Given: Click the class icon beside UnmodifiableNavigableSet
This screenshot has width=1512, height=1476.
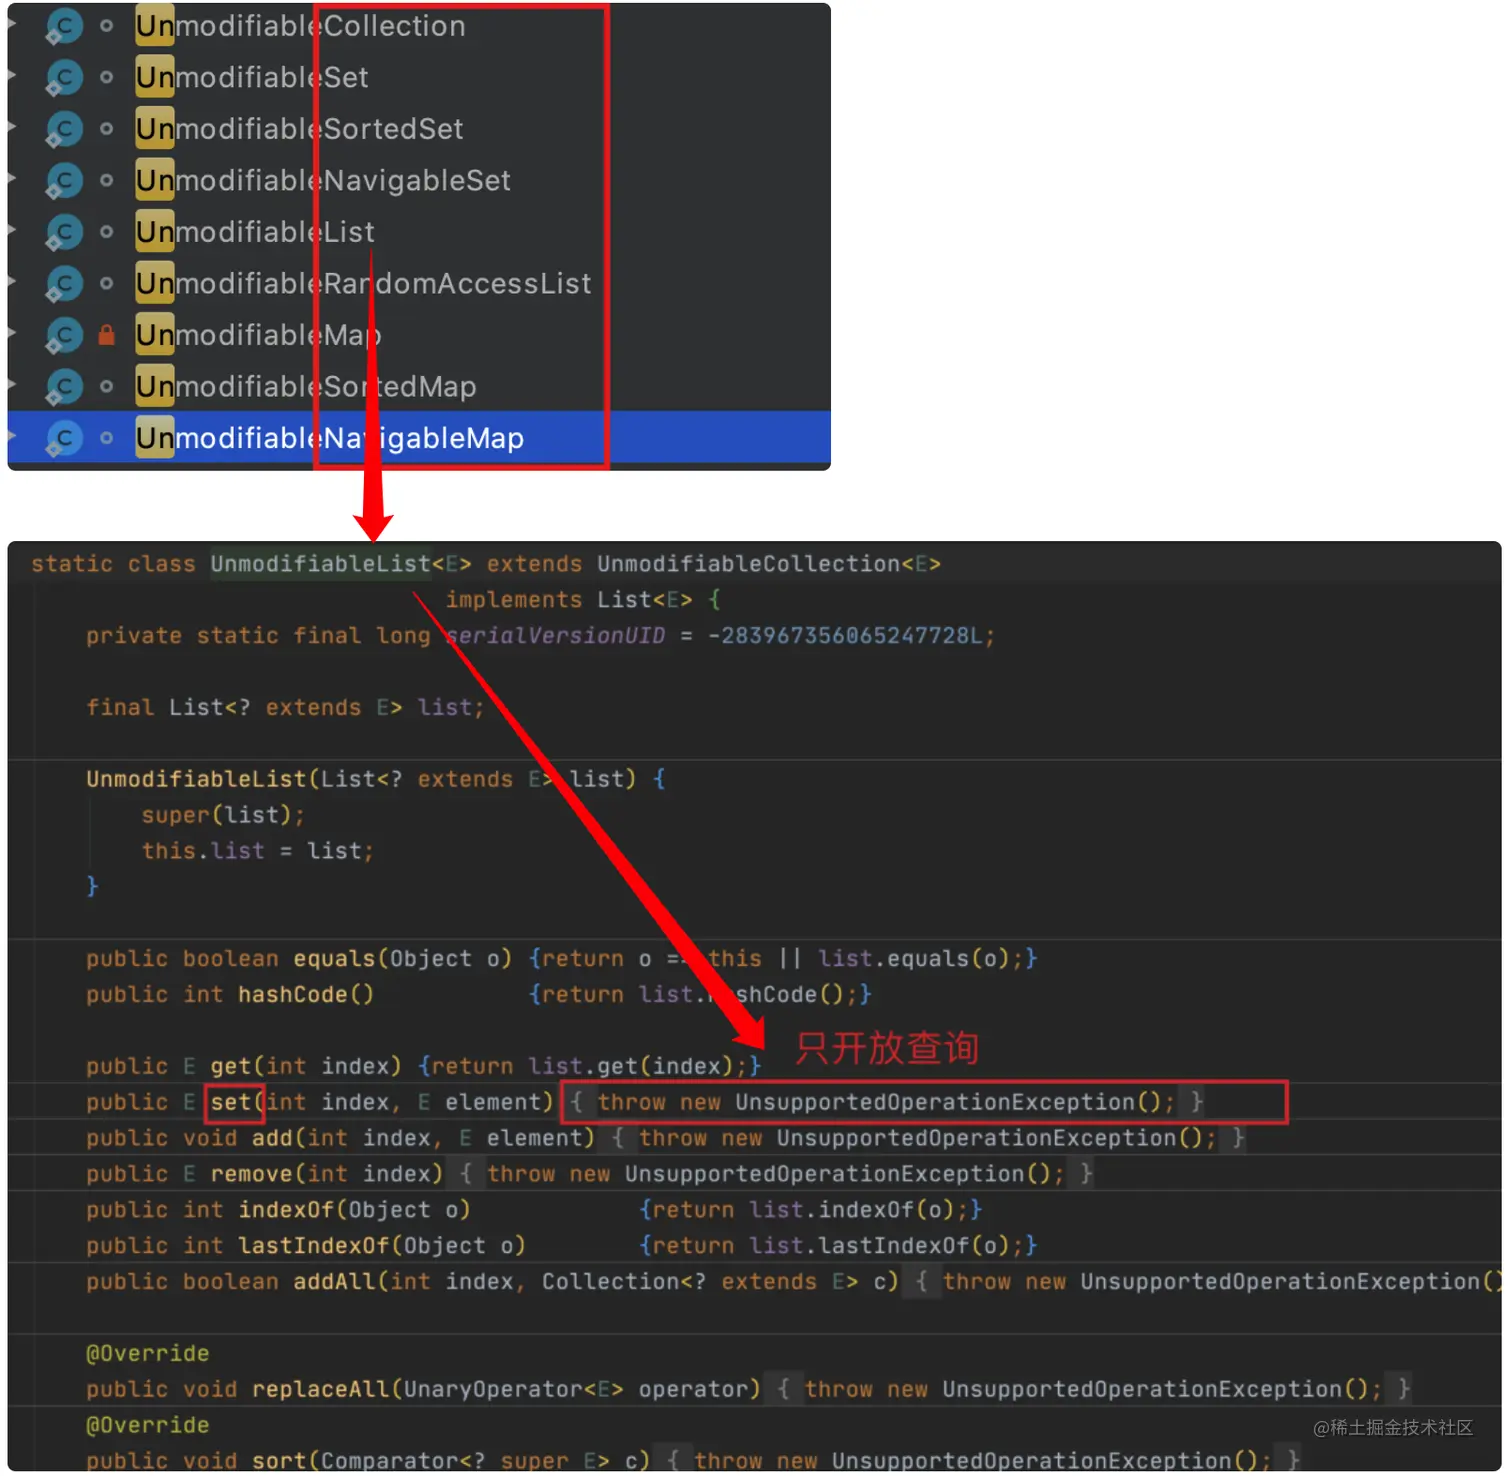Looking at the screenshot, I should [64, 181].
